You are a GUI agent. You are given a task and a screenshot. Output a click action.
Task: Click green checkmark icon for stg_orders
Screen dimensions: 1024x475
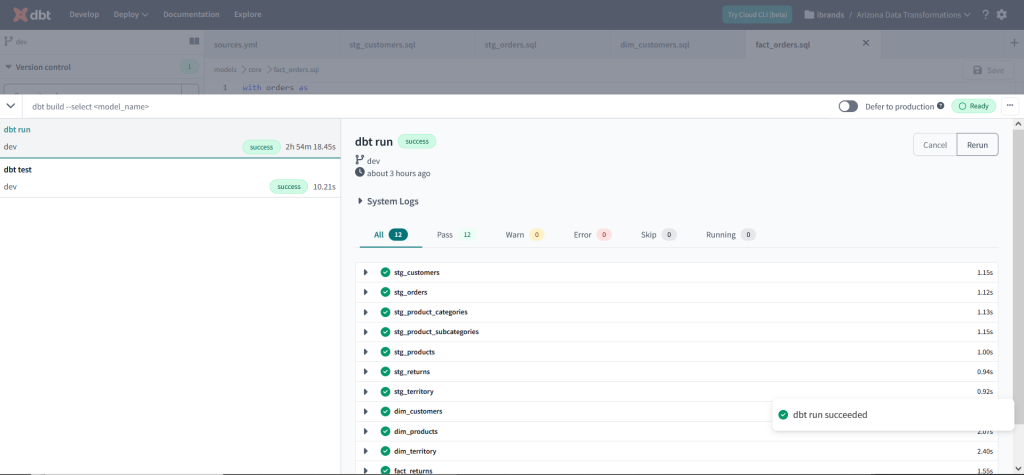coord(385,292)
